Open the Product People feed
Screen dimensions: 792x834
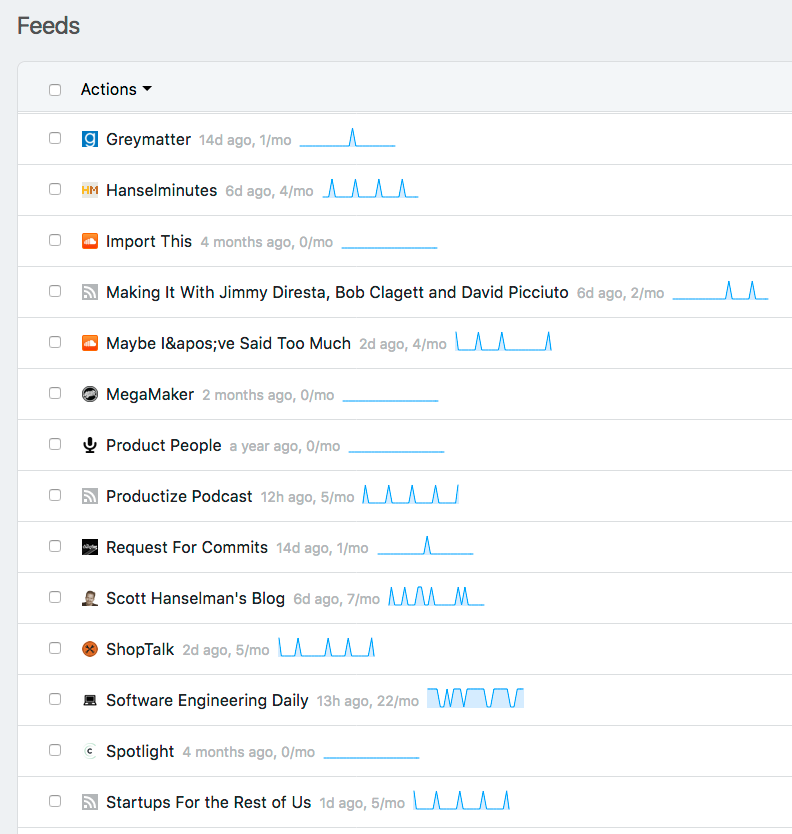coord(164,445)
